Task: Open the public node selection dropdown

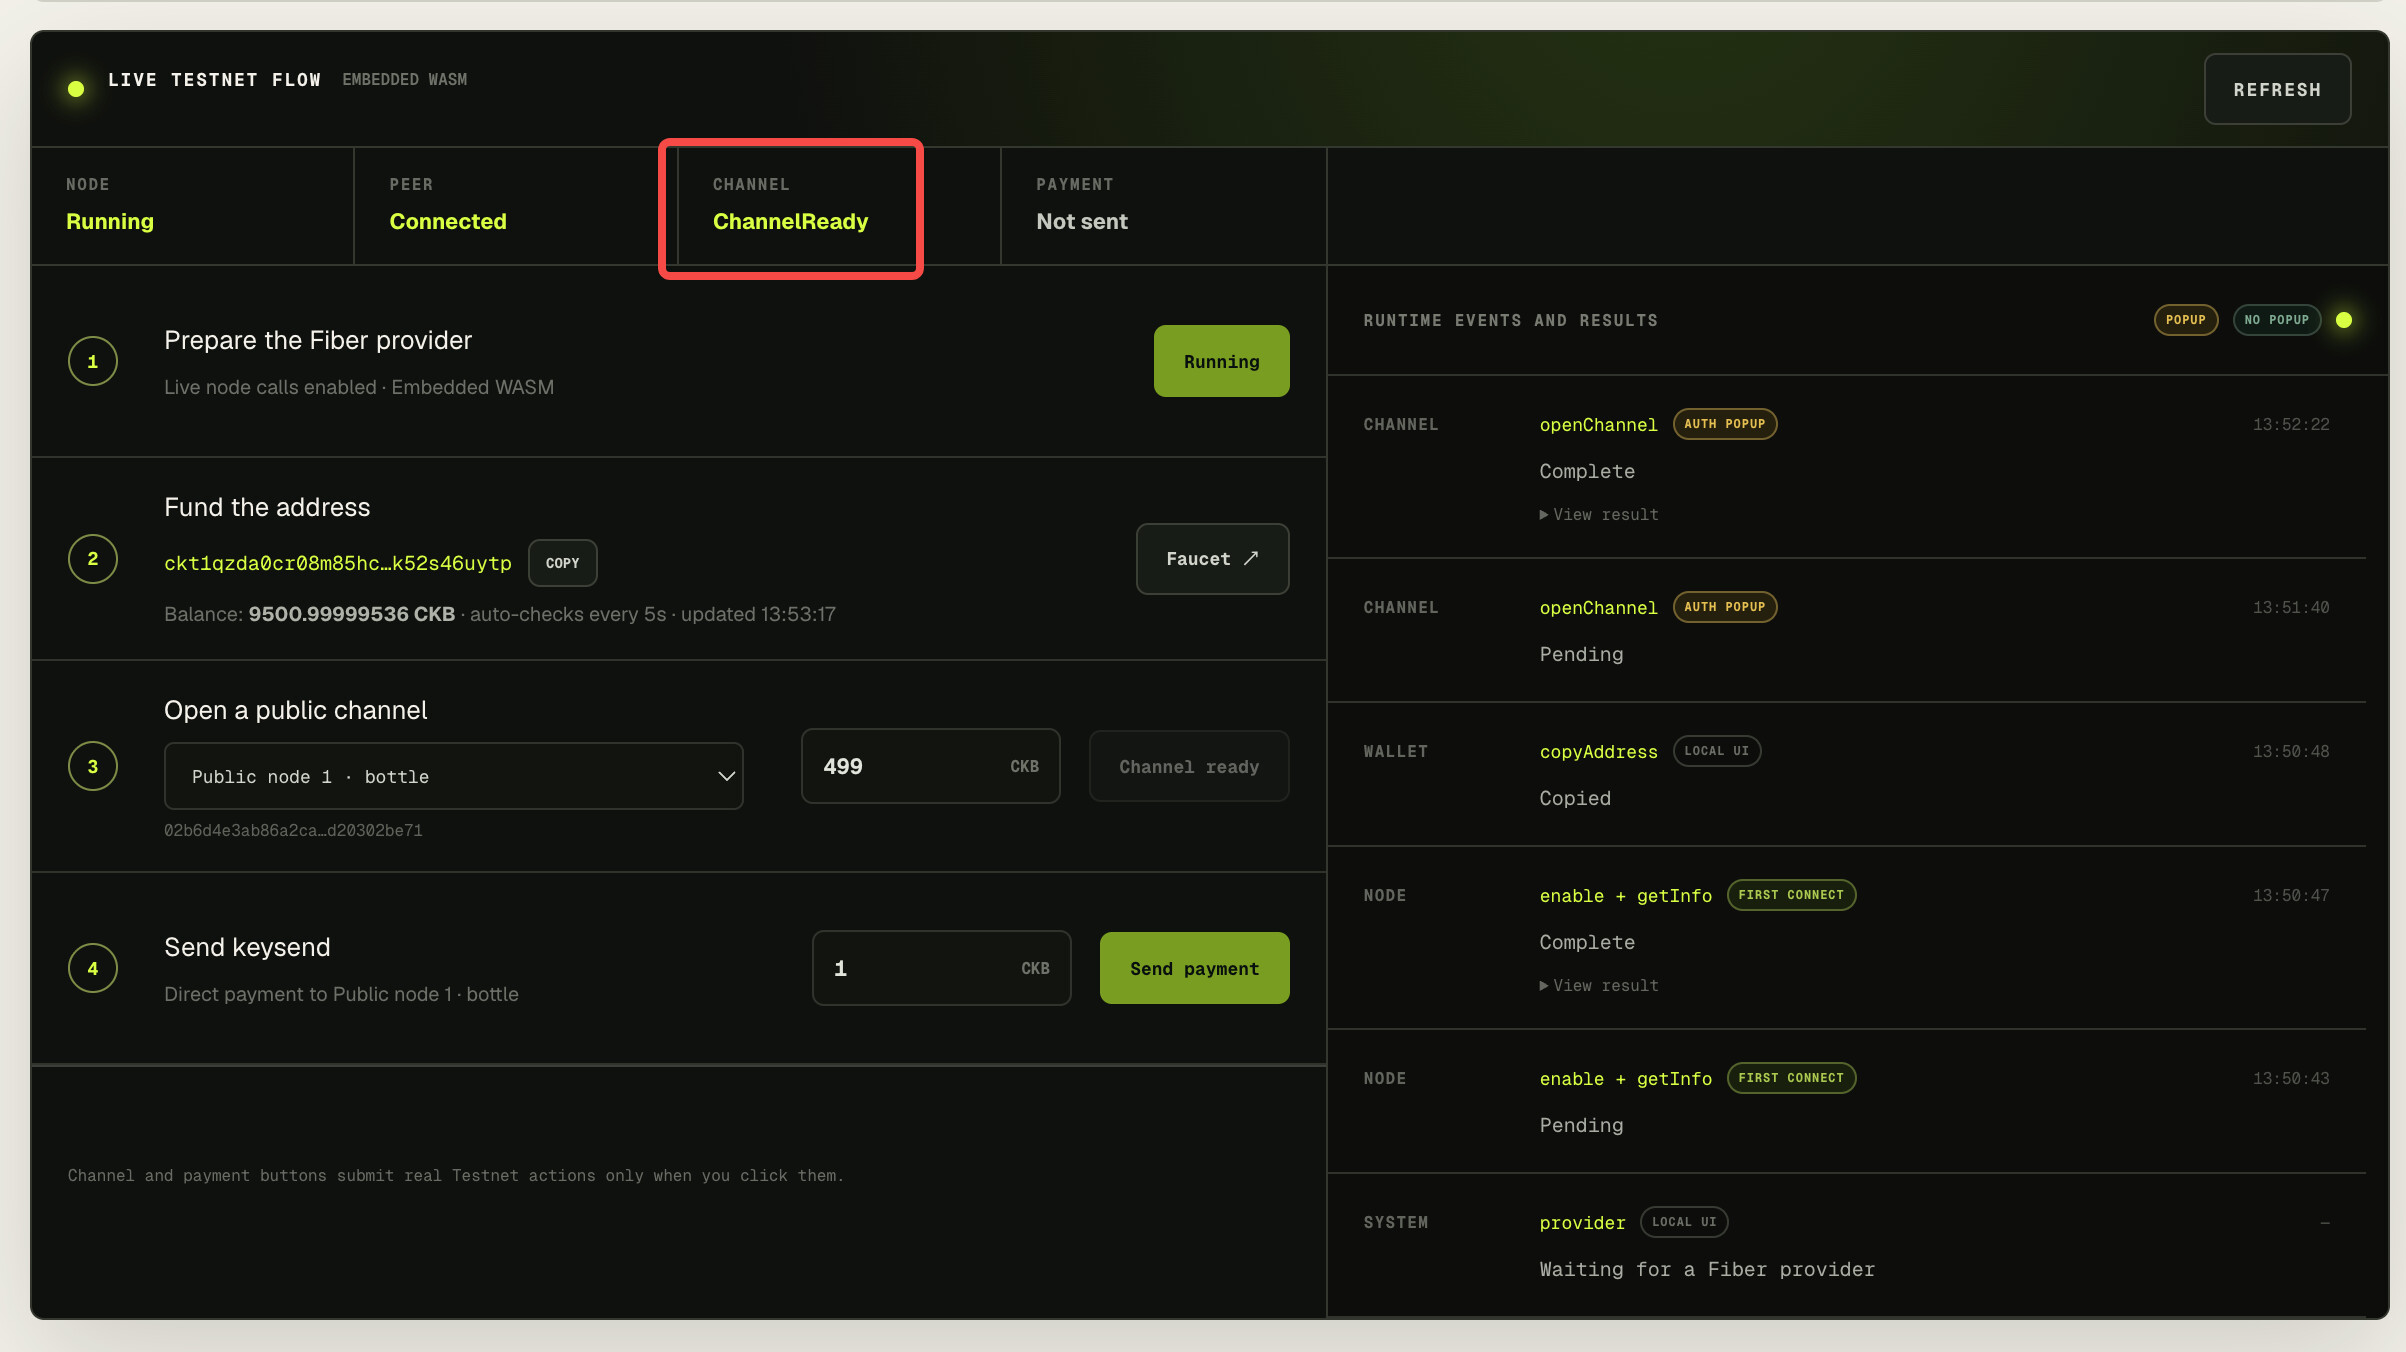Action: [453, 776]
